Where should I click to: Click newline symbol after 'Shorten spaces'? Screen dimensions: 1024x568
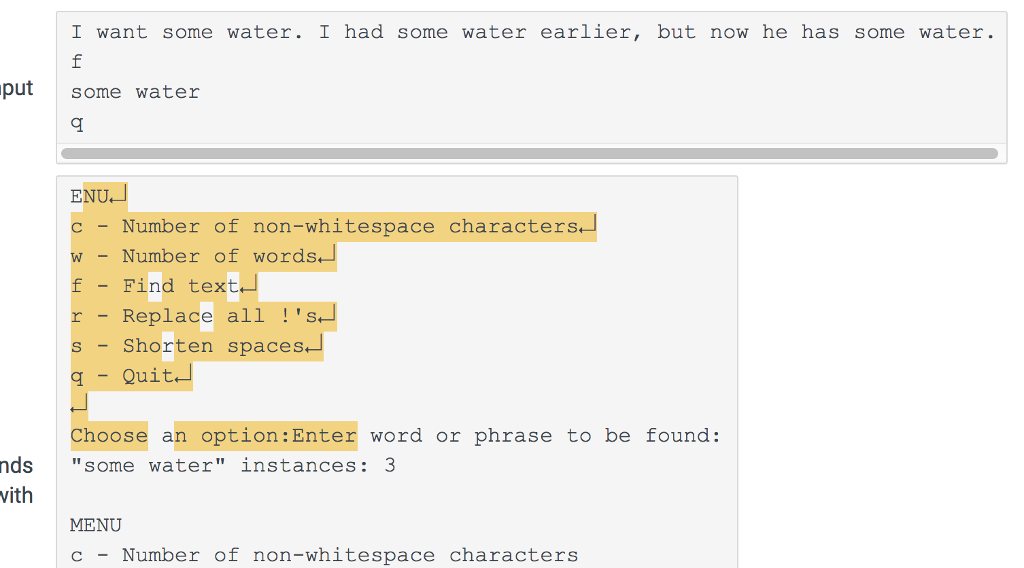(314, 346)
